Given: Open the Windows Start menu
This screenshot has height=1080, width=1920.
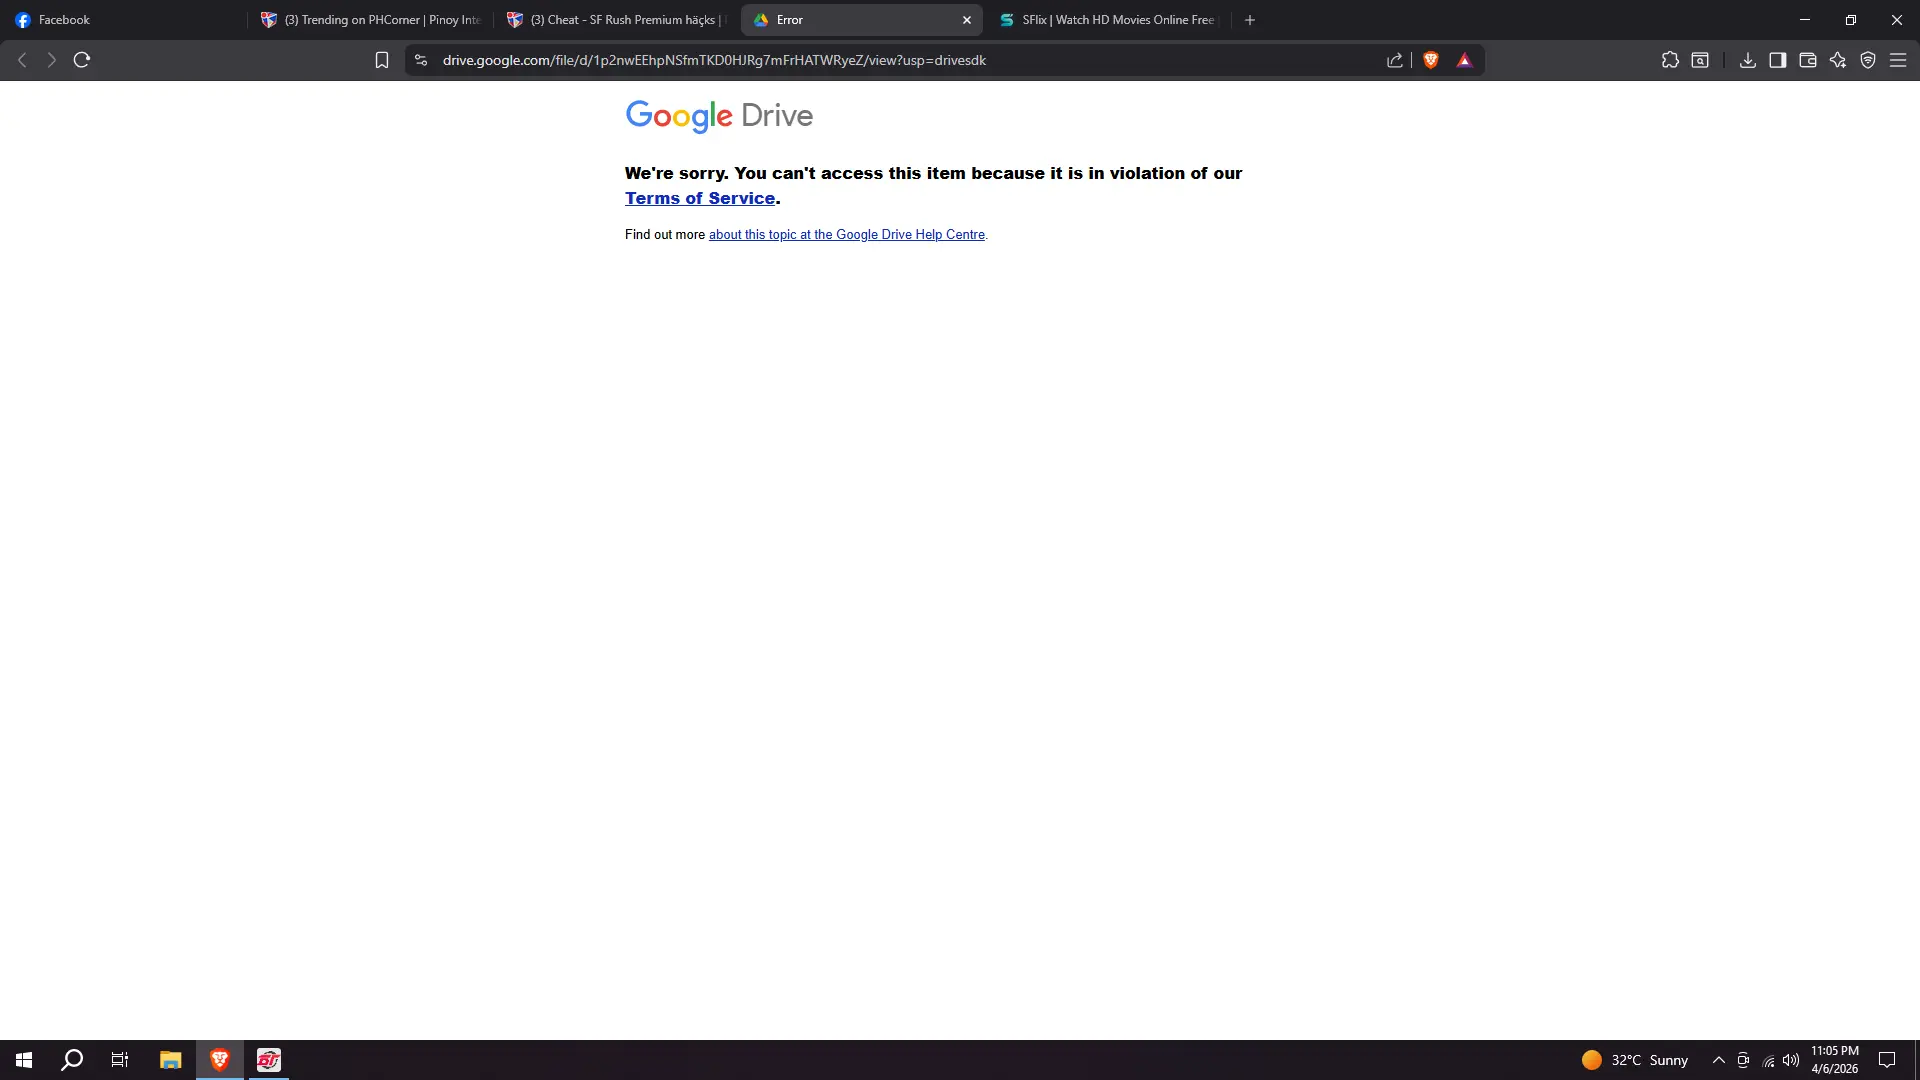Looking at the screenshot, I should pos(24,1060).
